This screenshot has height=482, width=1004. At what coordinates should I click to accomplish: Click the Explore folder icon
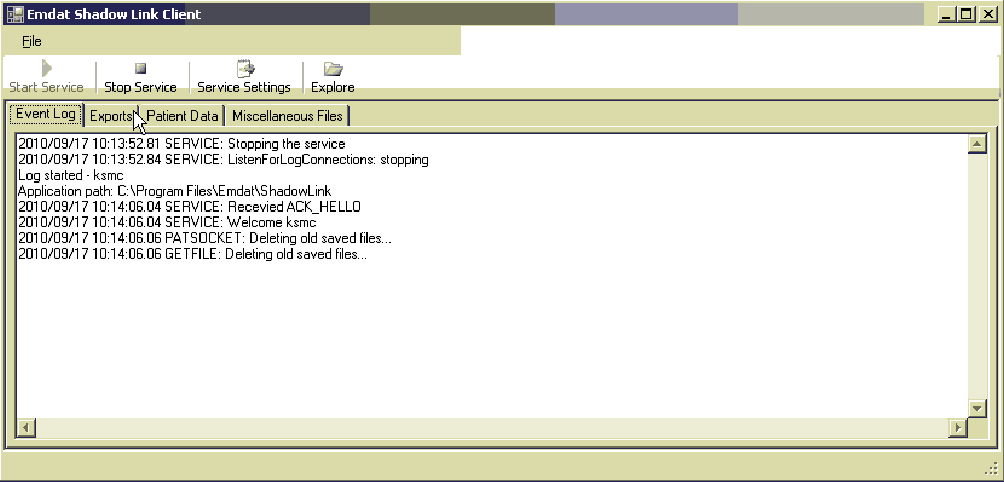(x=333, y=68)
